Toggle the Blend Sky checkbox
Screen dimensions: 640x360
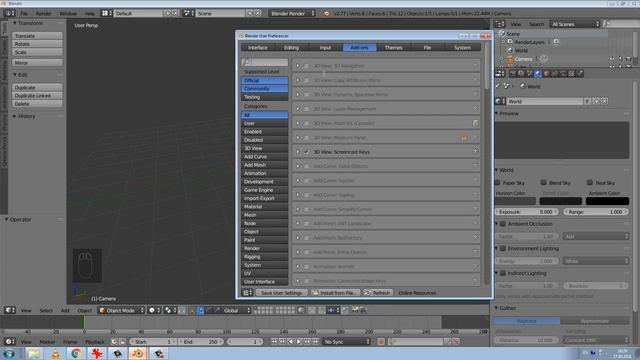pyautogui.click(x=544, y=182)
